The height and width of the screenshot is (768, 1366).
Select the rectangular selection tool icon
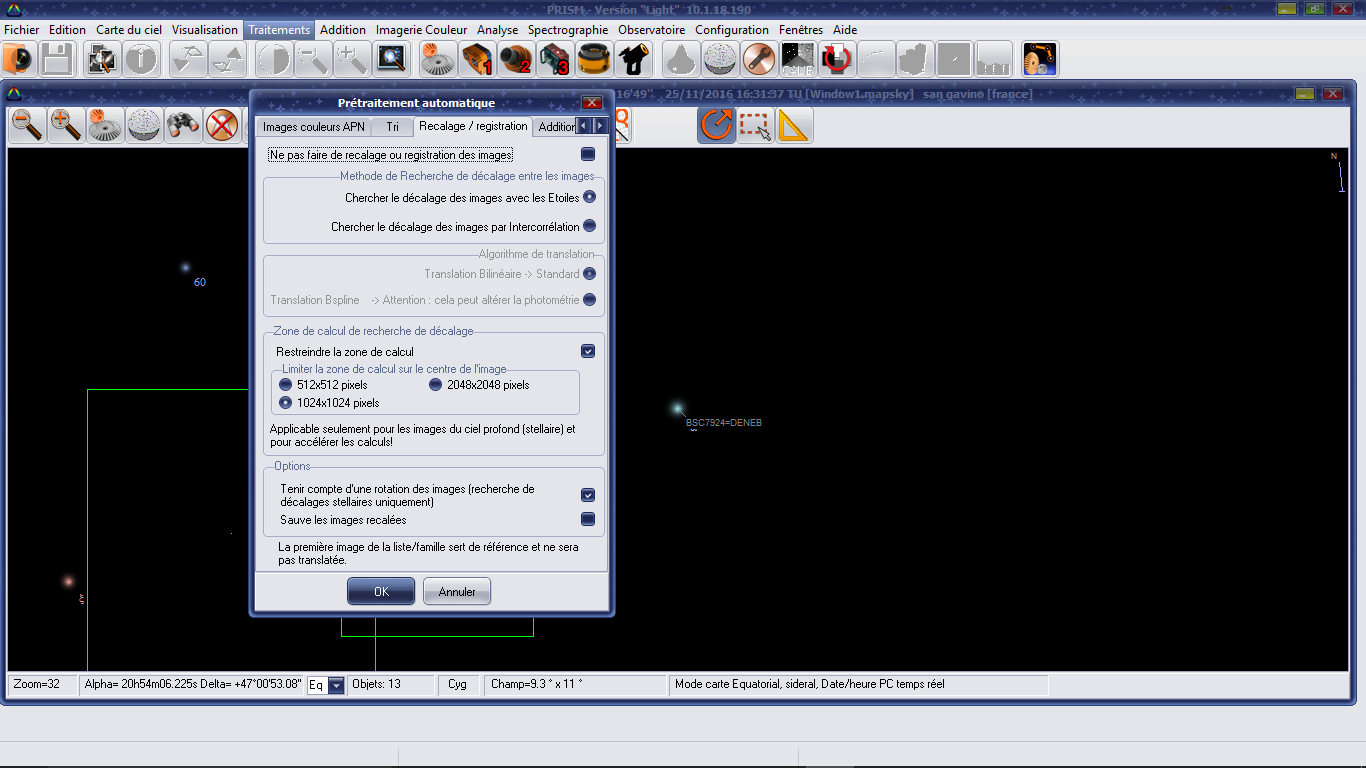pyautogui.click(x=755, y=126)
